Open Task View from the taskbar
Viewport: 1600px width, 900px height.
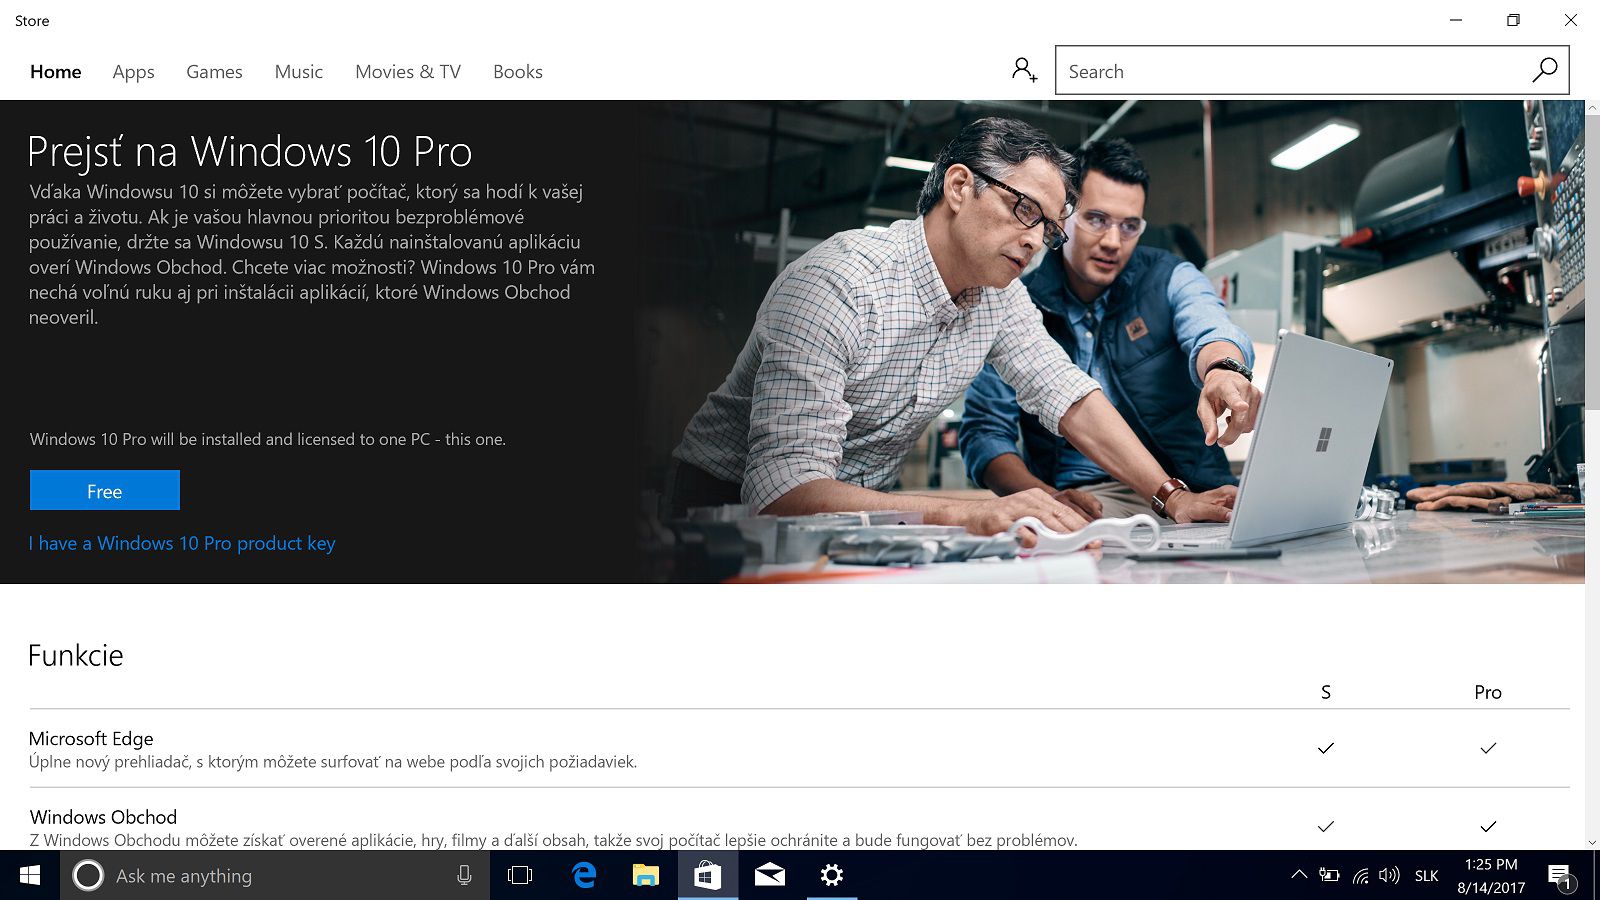pyautogui.click(x=520, y=875)
